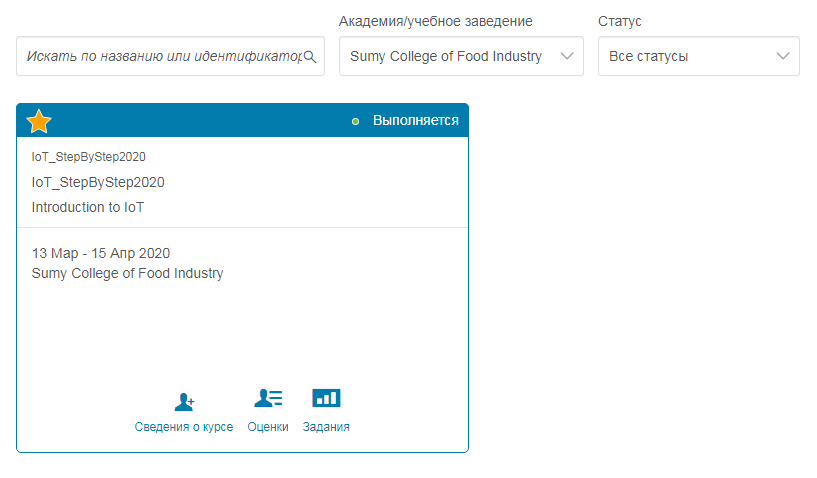Screen dimensions: 817x478
Task: Click Sumy College of Food Industry in card
Action: coord(127,273)
